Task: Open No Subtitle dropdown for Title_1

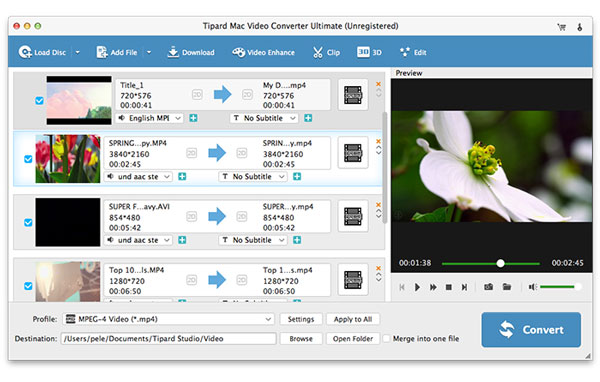Action: [264, 118]
